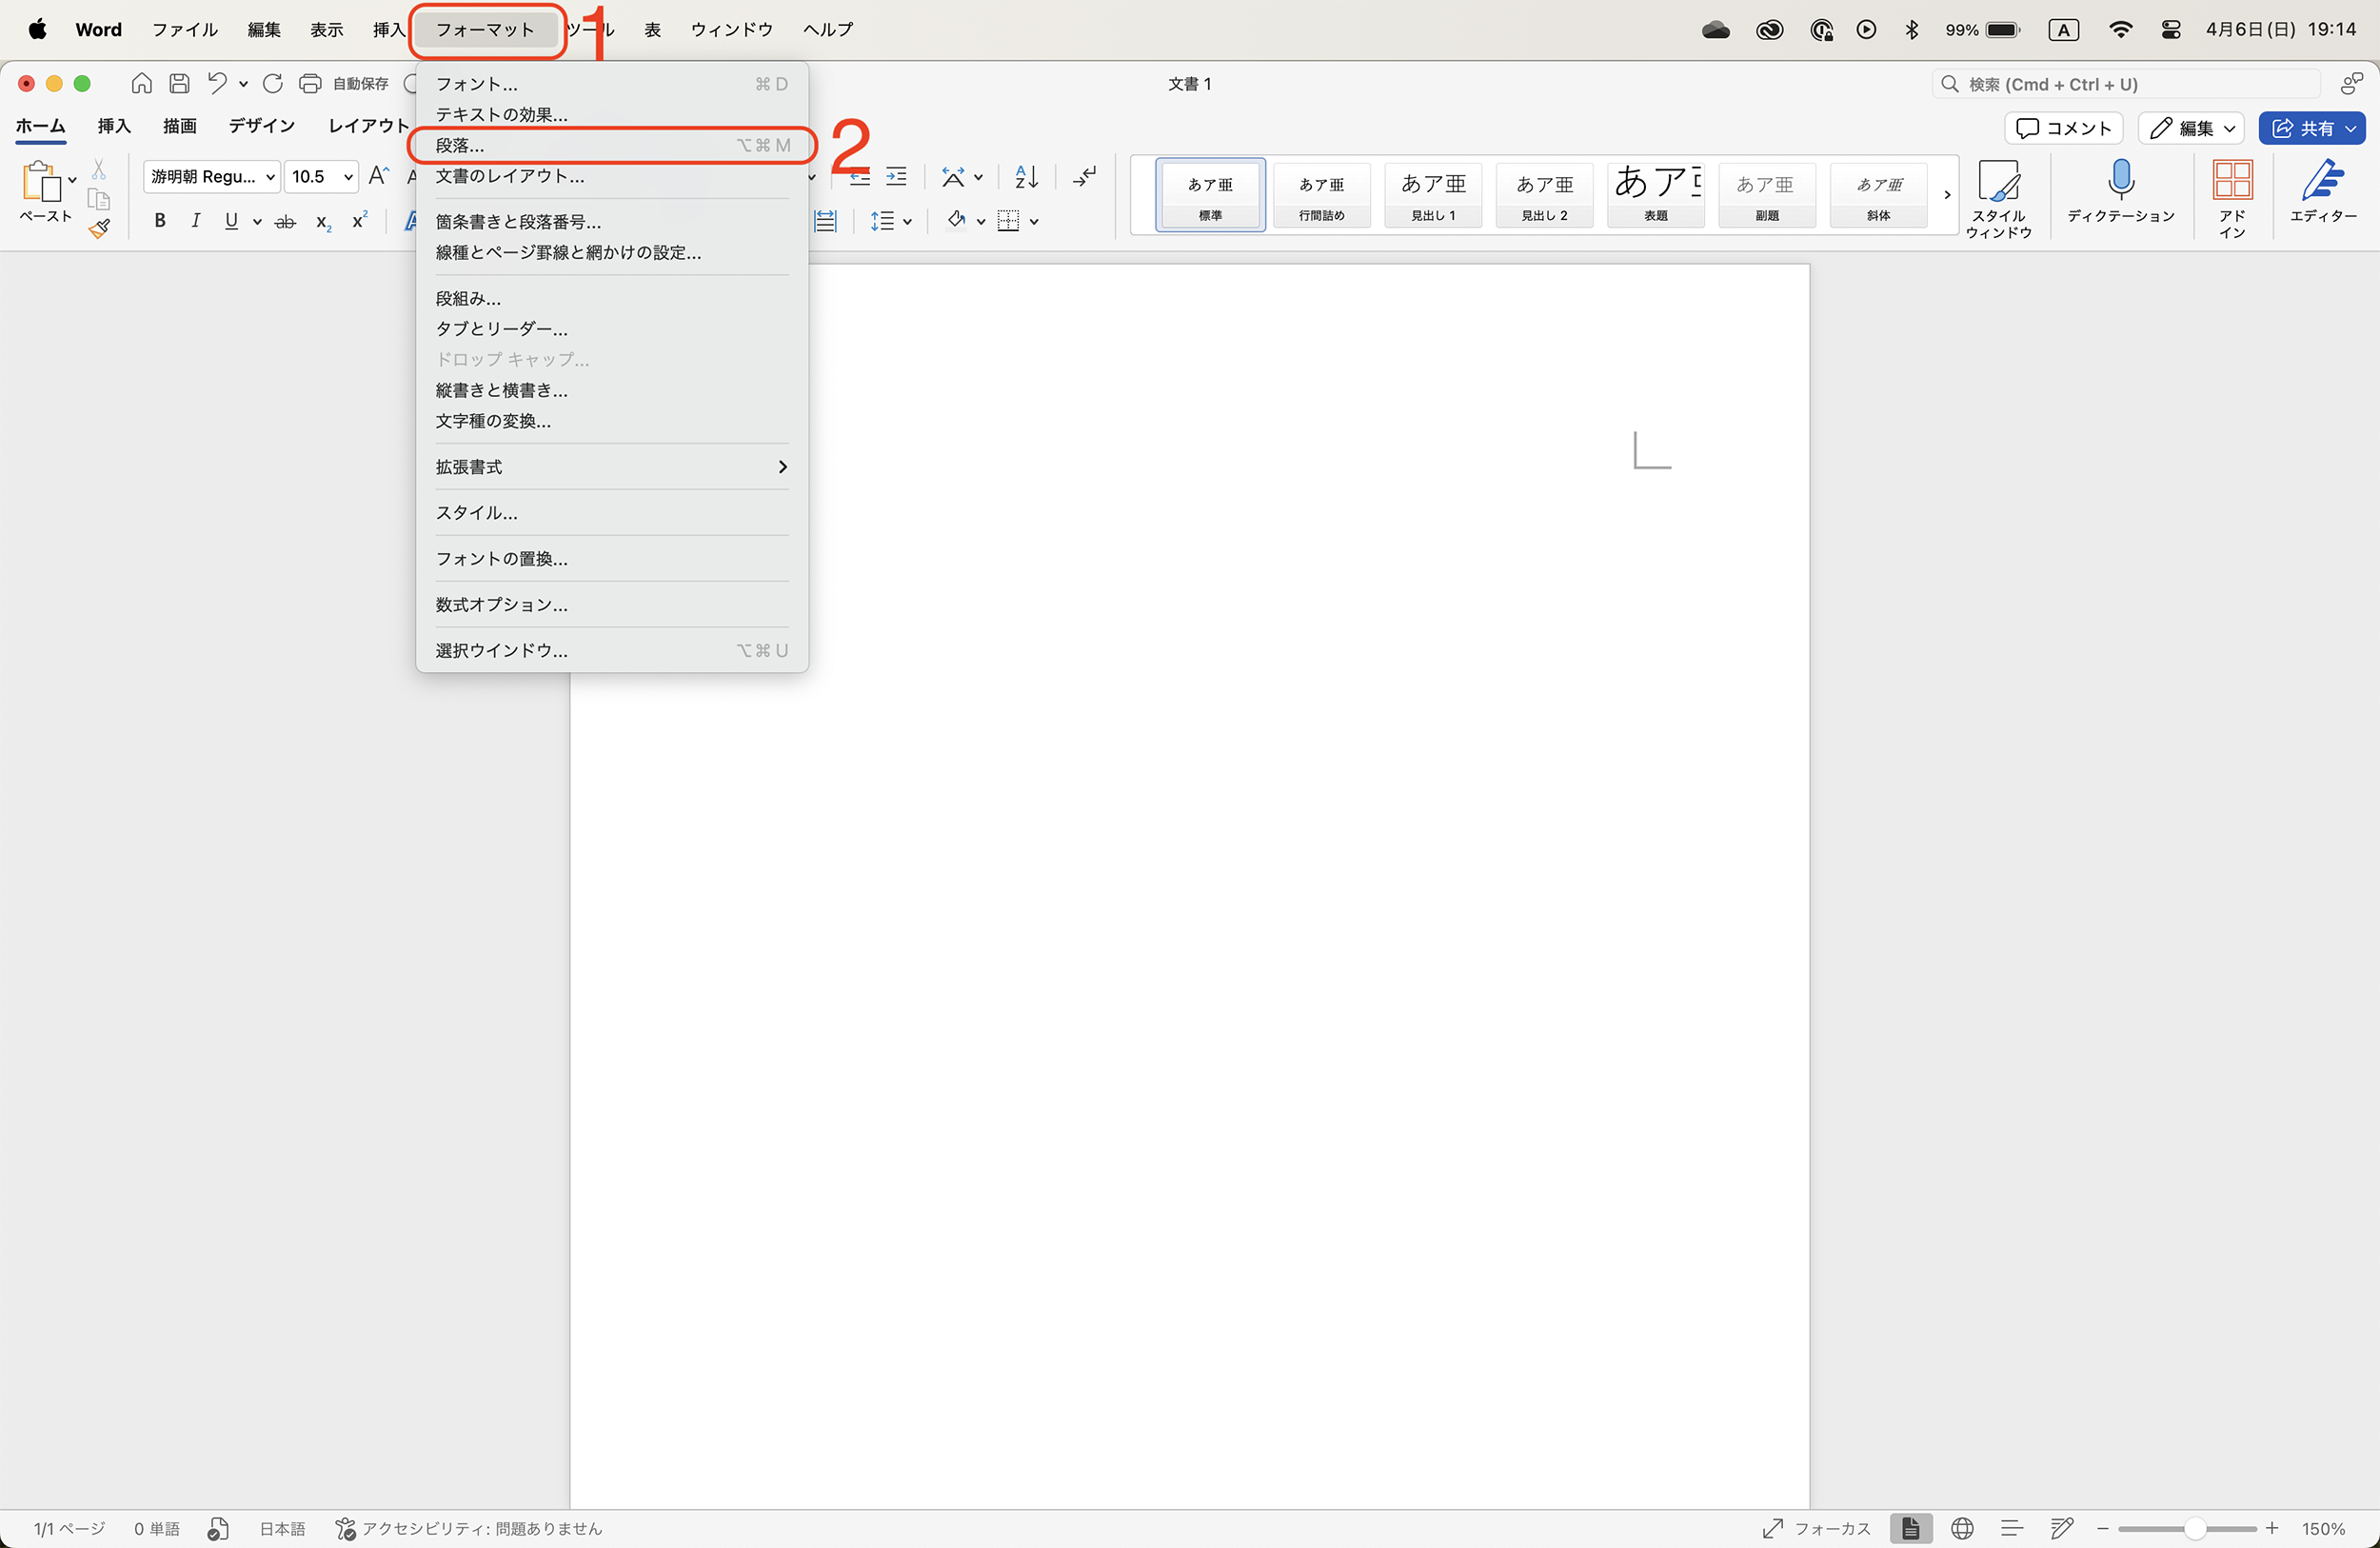Viewport: 2380px width, 1548px height.
Task: Click the zoom in plus button
Action: (x=2272, y=1529)
